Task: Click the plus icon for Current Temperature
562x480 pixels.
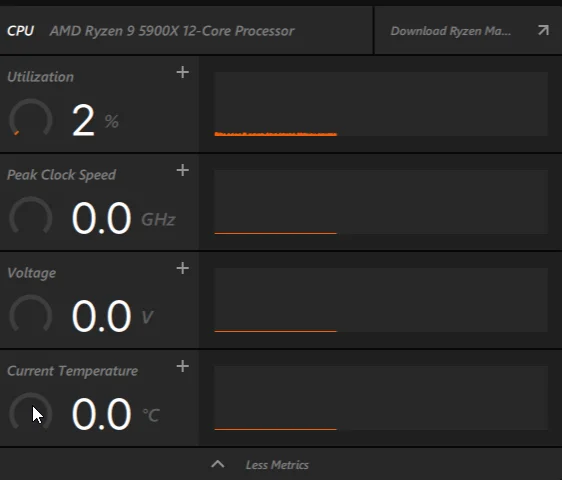Action: (183, 366)
